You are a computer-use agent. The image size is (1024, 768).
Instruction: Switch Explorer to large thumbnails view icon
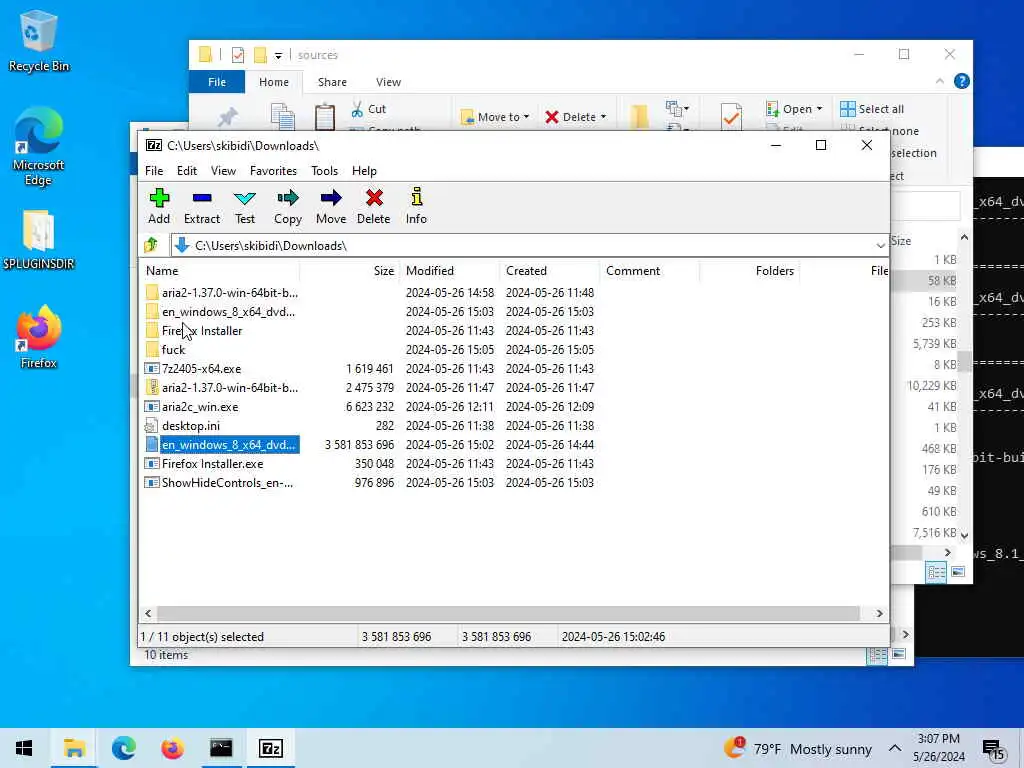(x=958, y=572)
